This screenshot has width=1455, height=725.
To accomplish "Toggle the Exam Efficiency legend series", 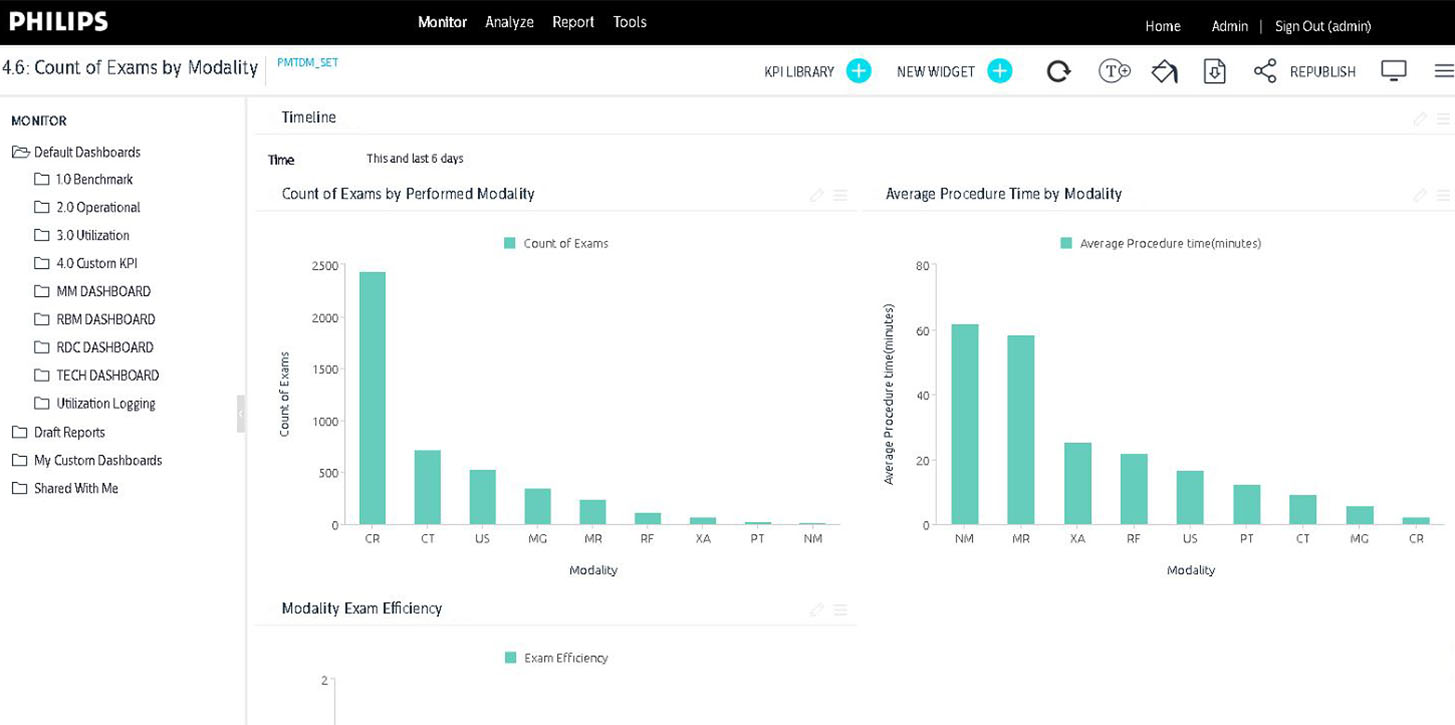I will point(557,657).
